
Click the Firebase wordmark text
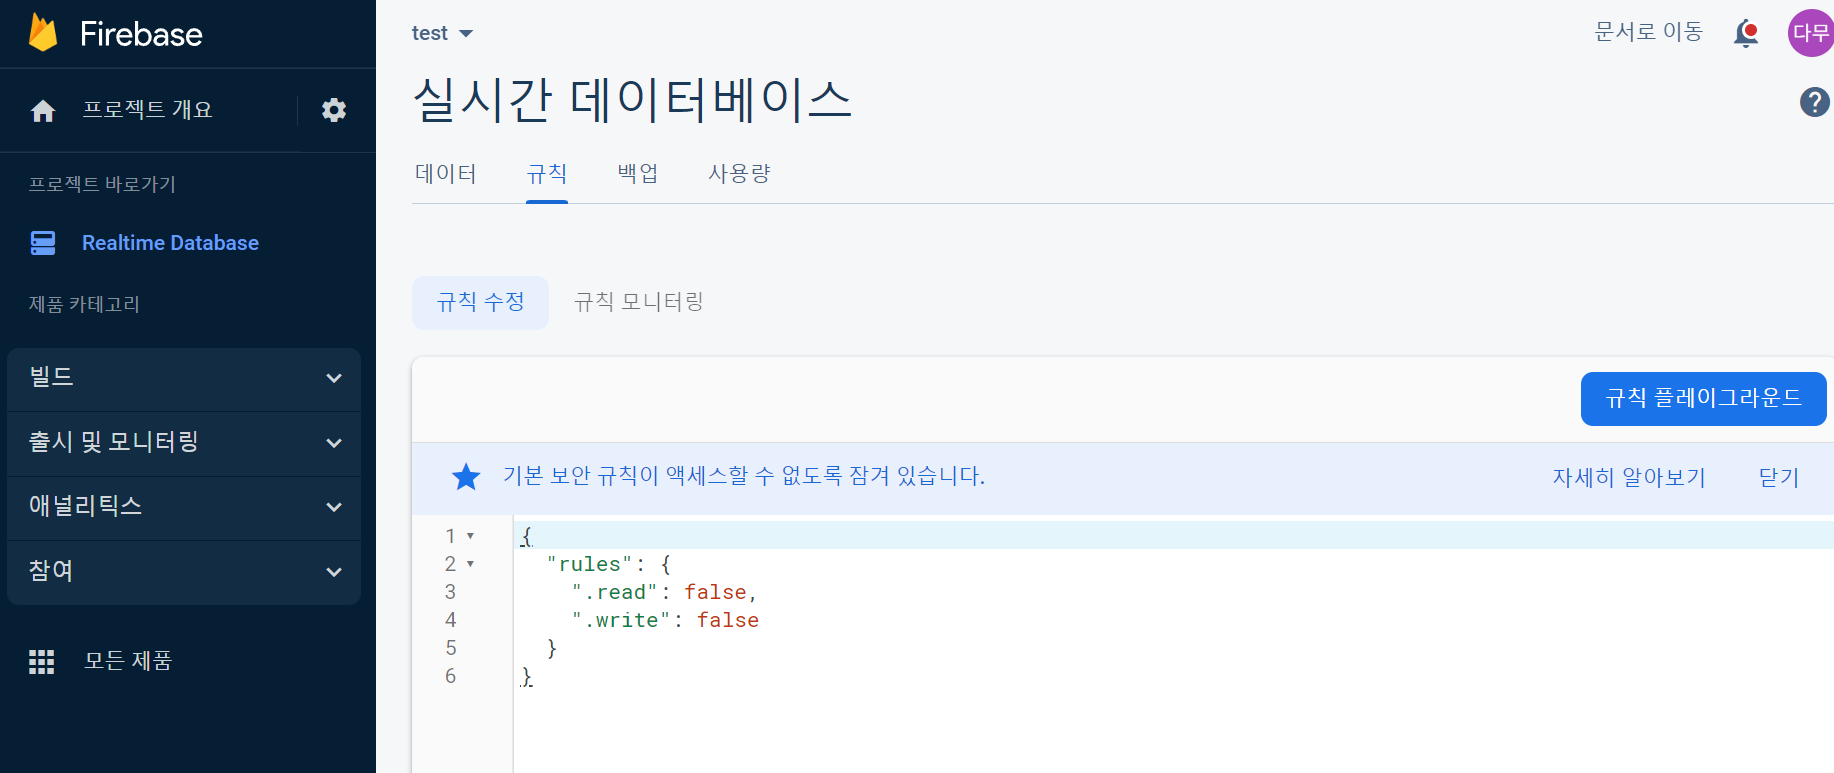point(141,34)
